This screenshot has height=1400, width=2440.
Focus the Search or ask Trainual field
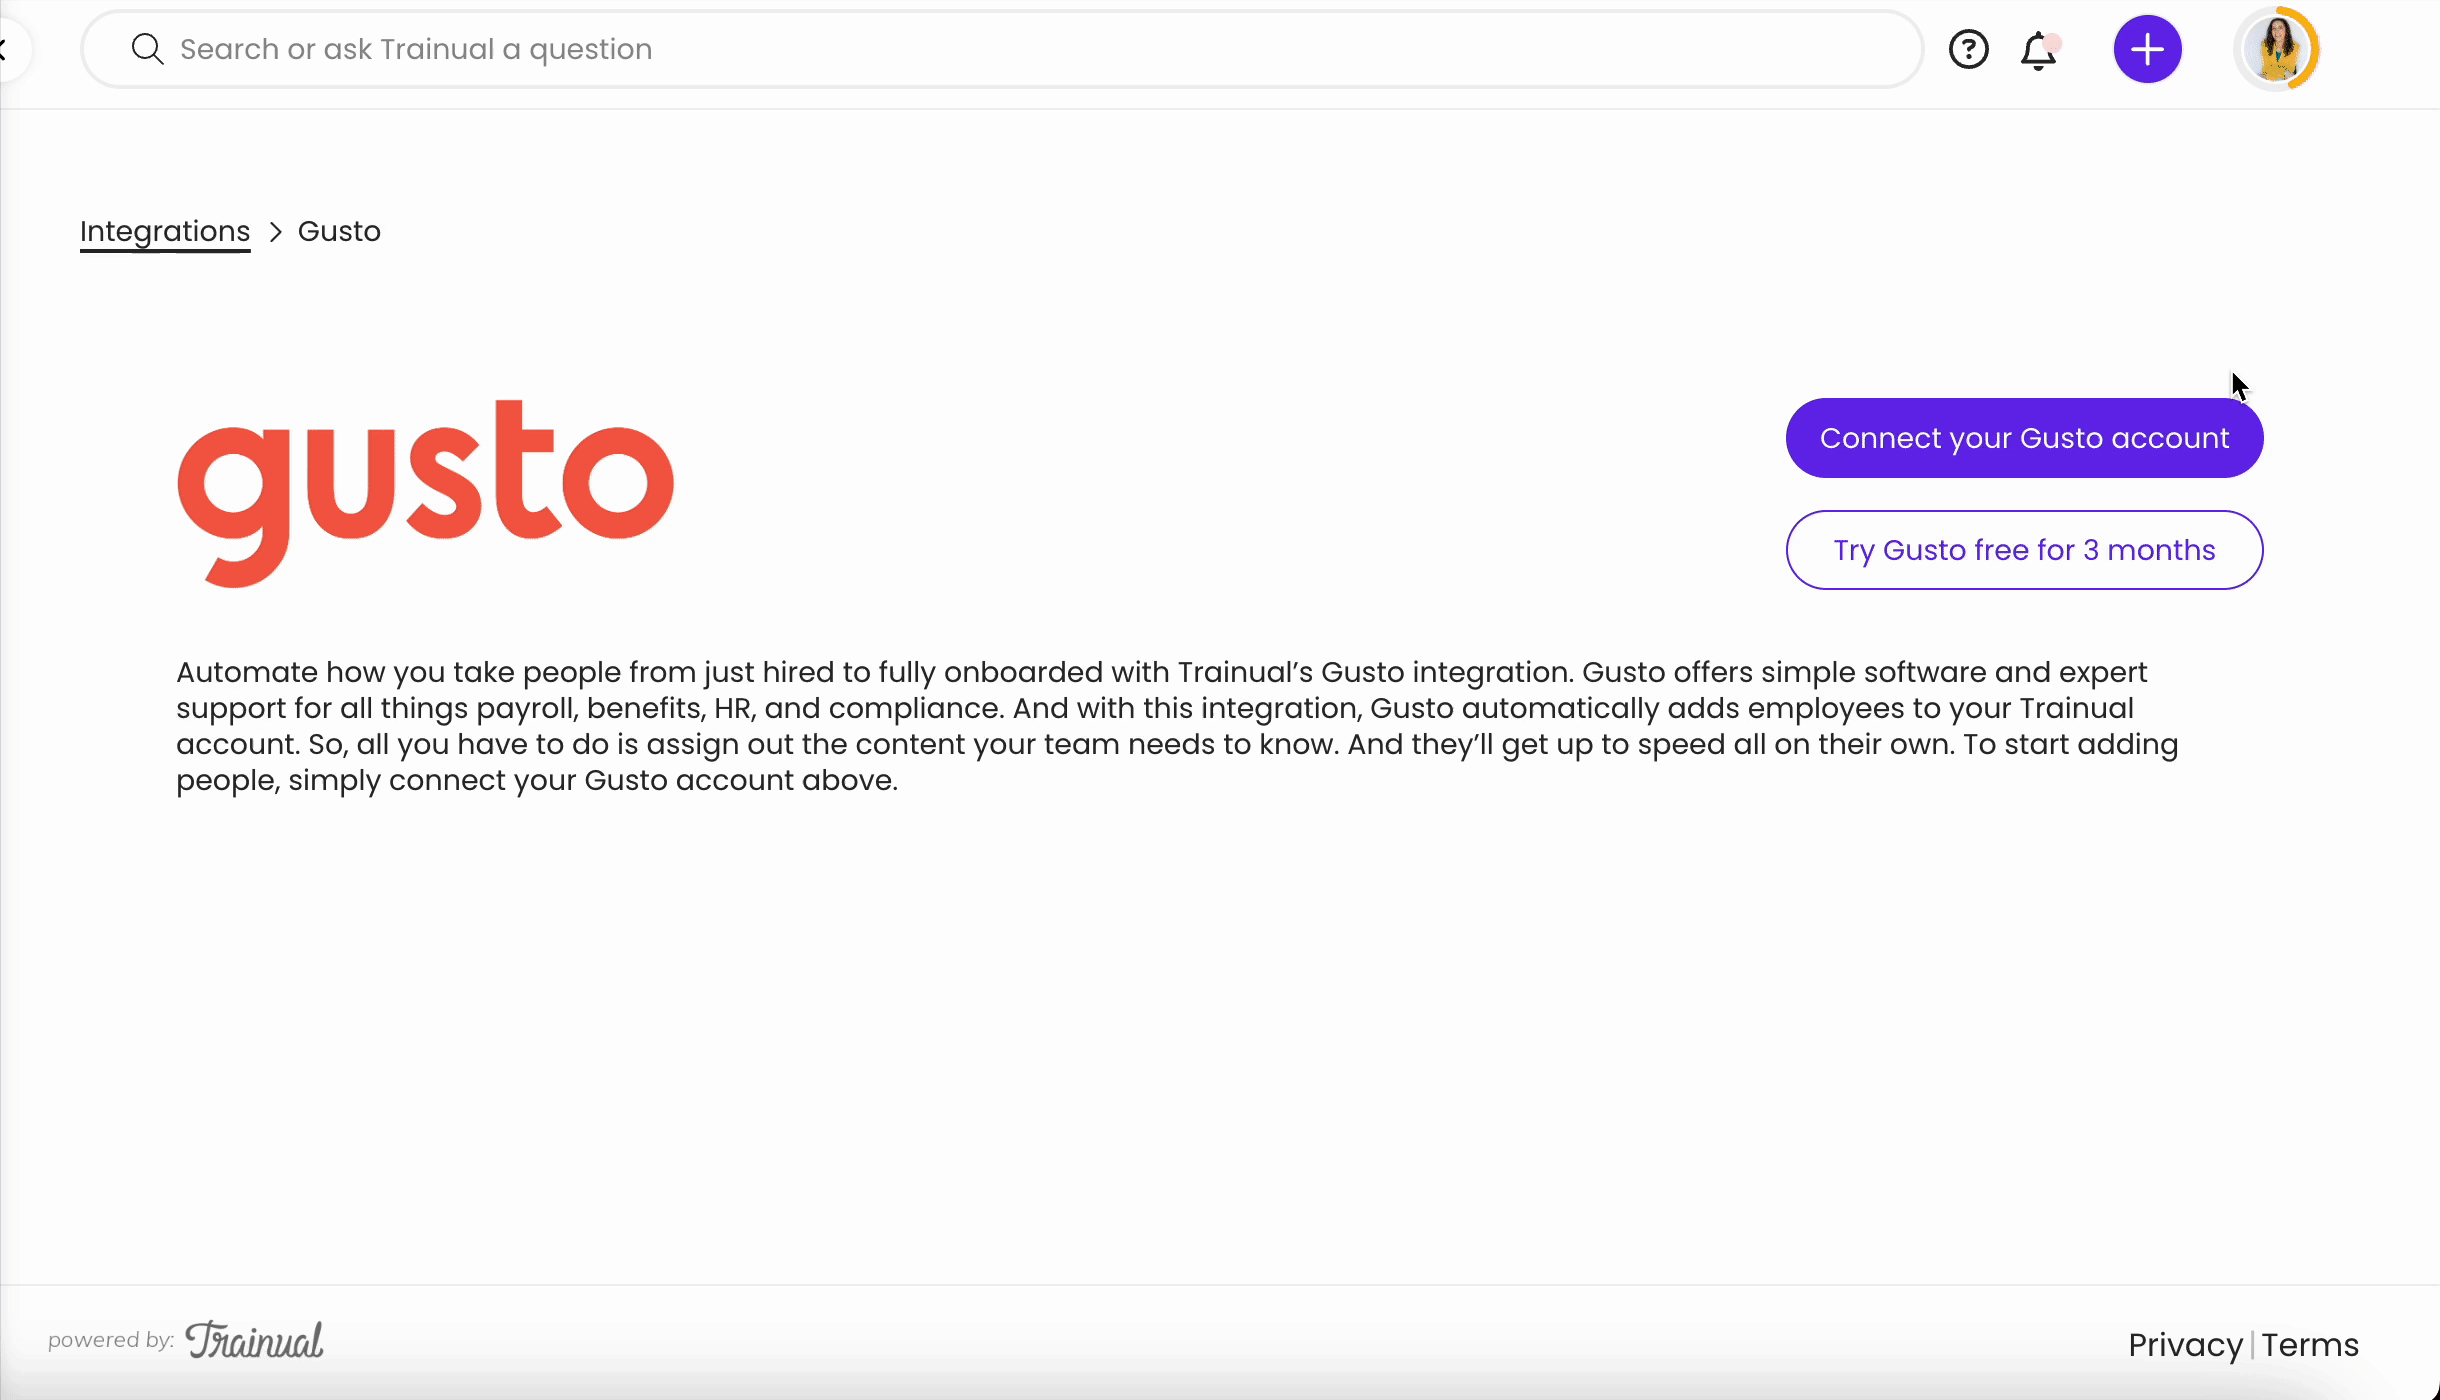1002,49
